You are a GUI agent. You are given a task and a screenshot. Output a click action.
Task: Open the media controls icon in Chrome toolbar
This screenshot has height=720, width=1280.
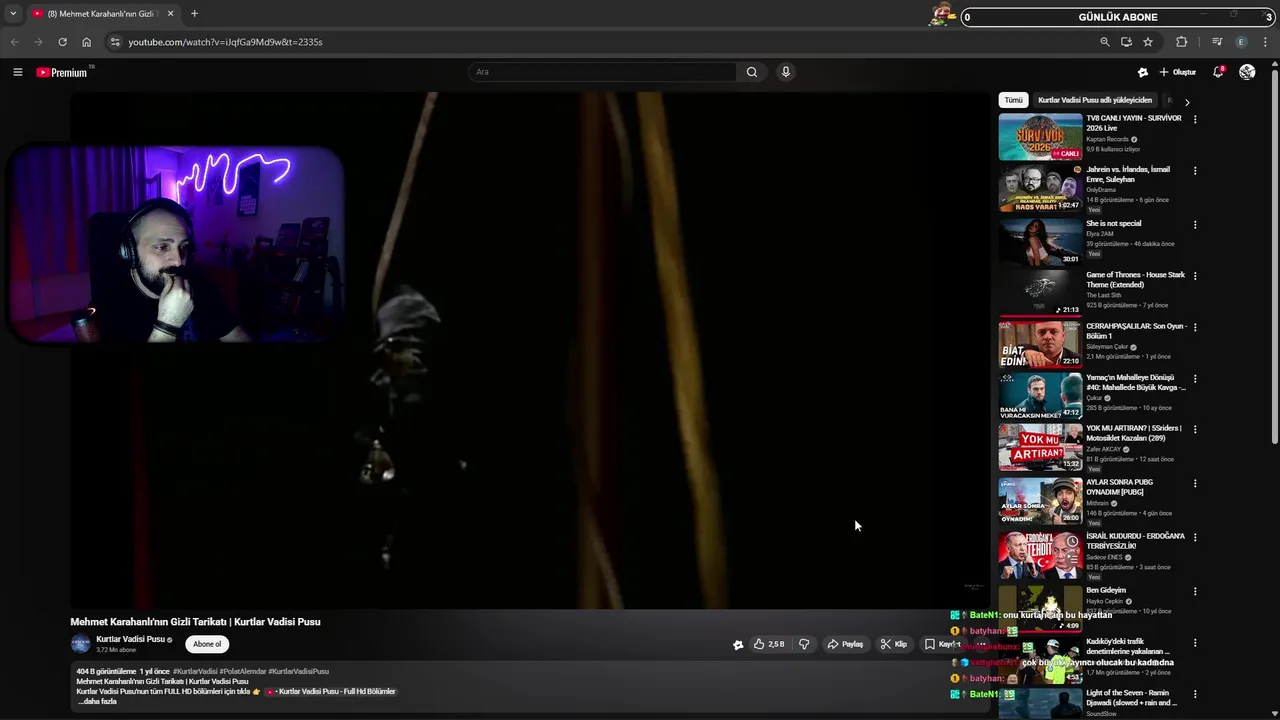tap(1217, 42)
